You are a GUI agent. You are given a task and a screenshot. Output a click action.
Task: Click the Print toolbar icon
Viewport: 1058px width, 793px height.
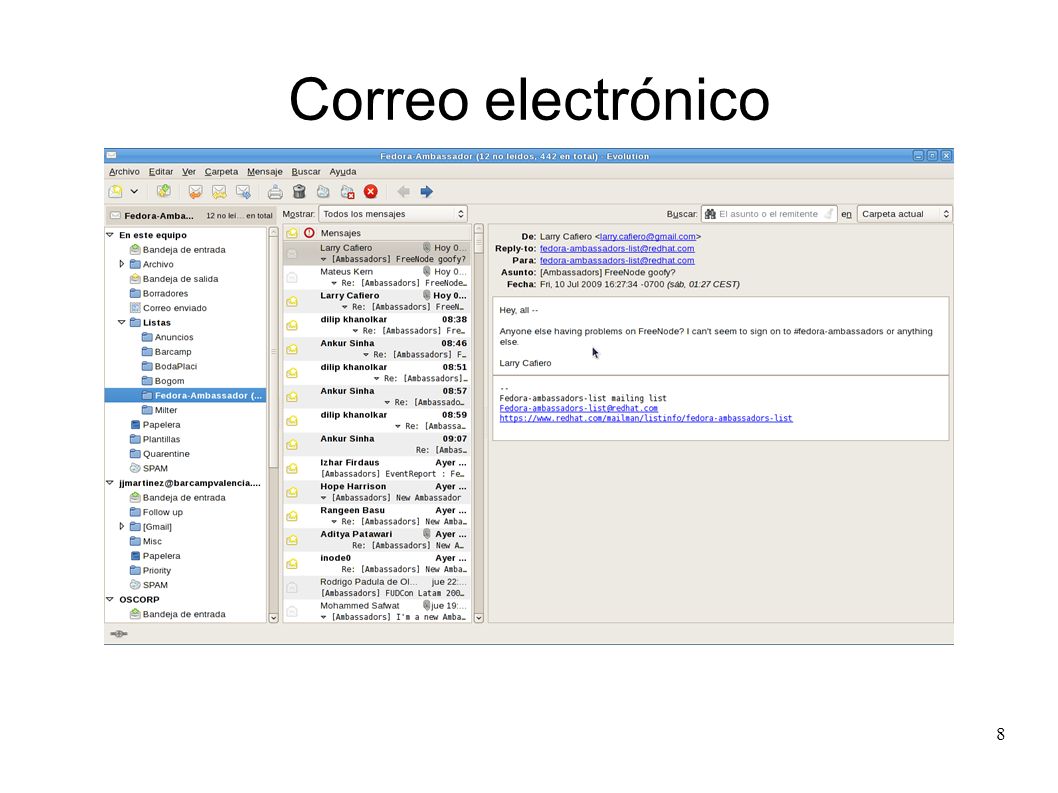point(275,192)
